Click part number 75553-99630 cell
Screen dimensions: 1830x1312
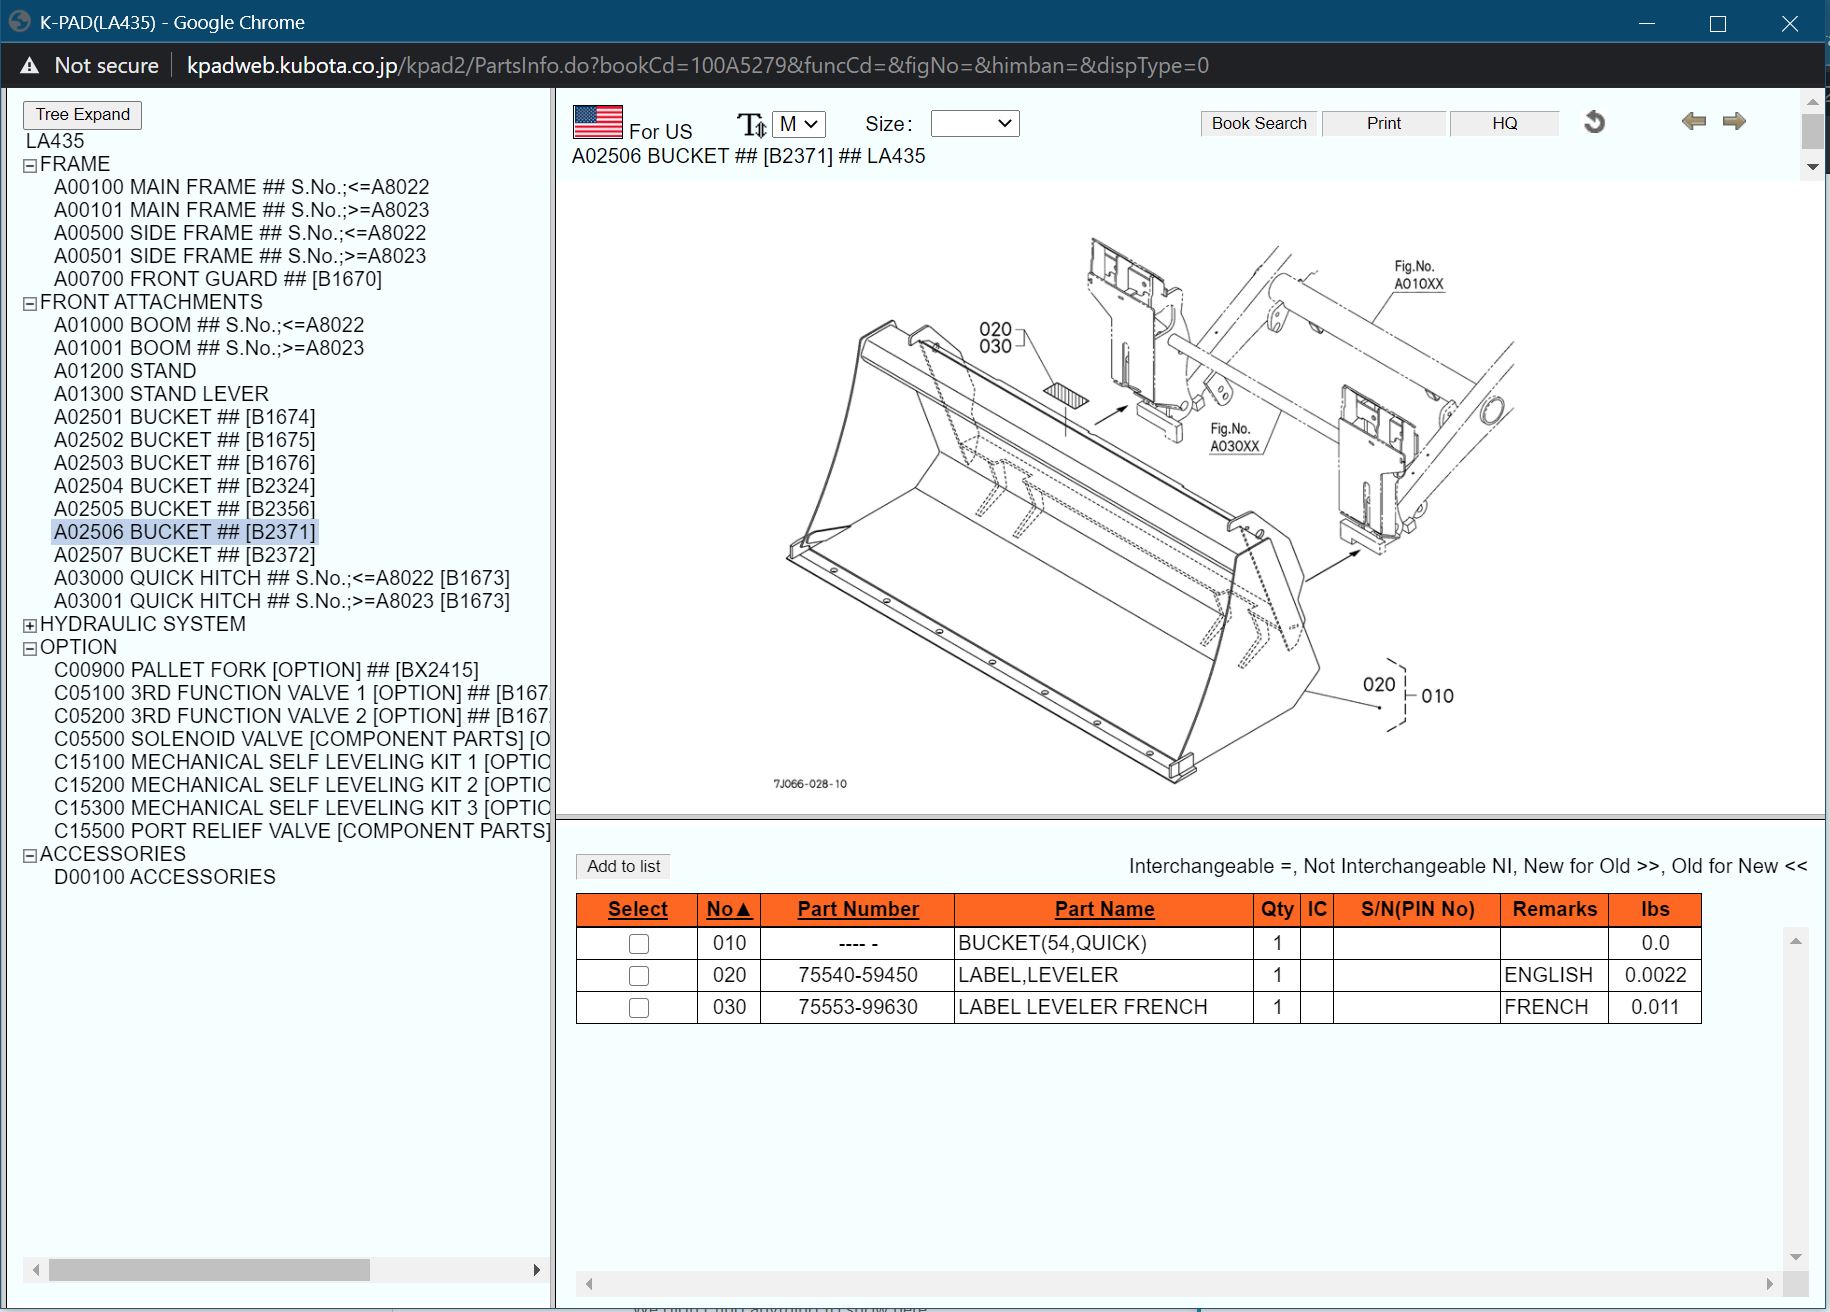(x=857, y=1007)
